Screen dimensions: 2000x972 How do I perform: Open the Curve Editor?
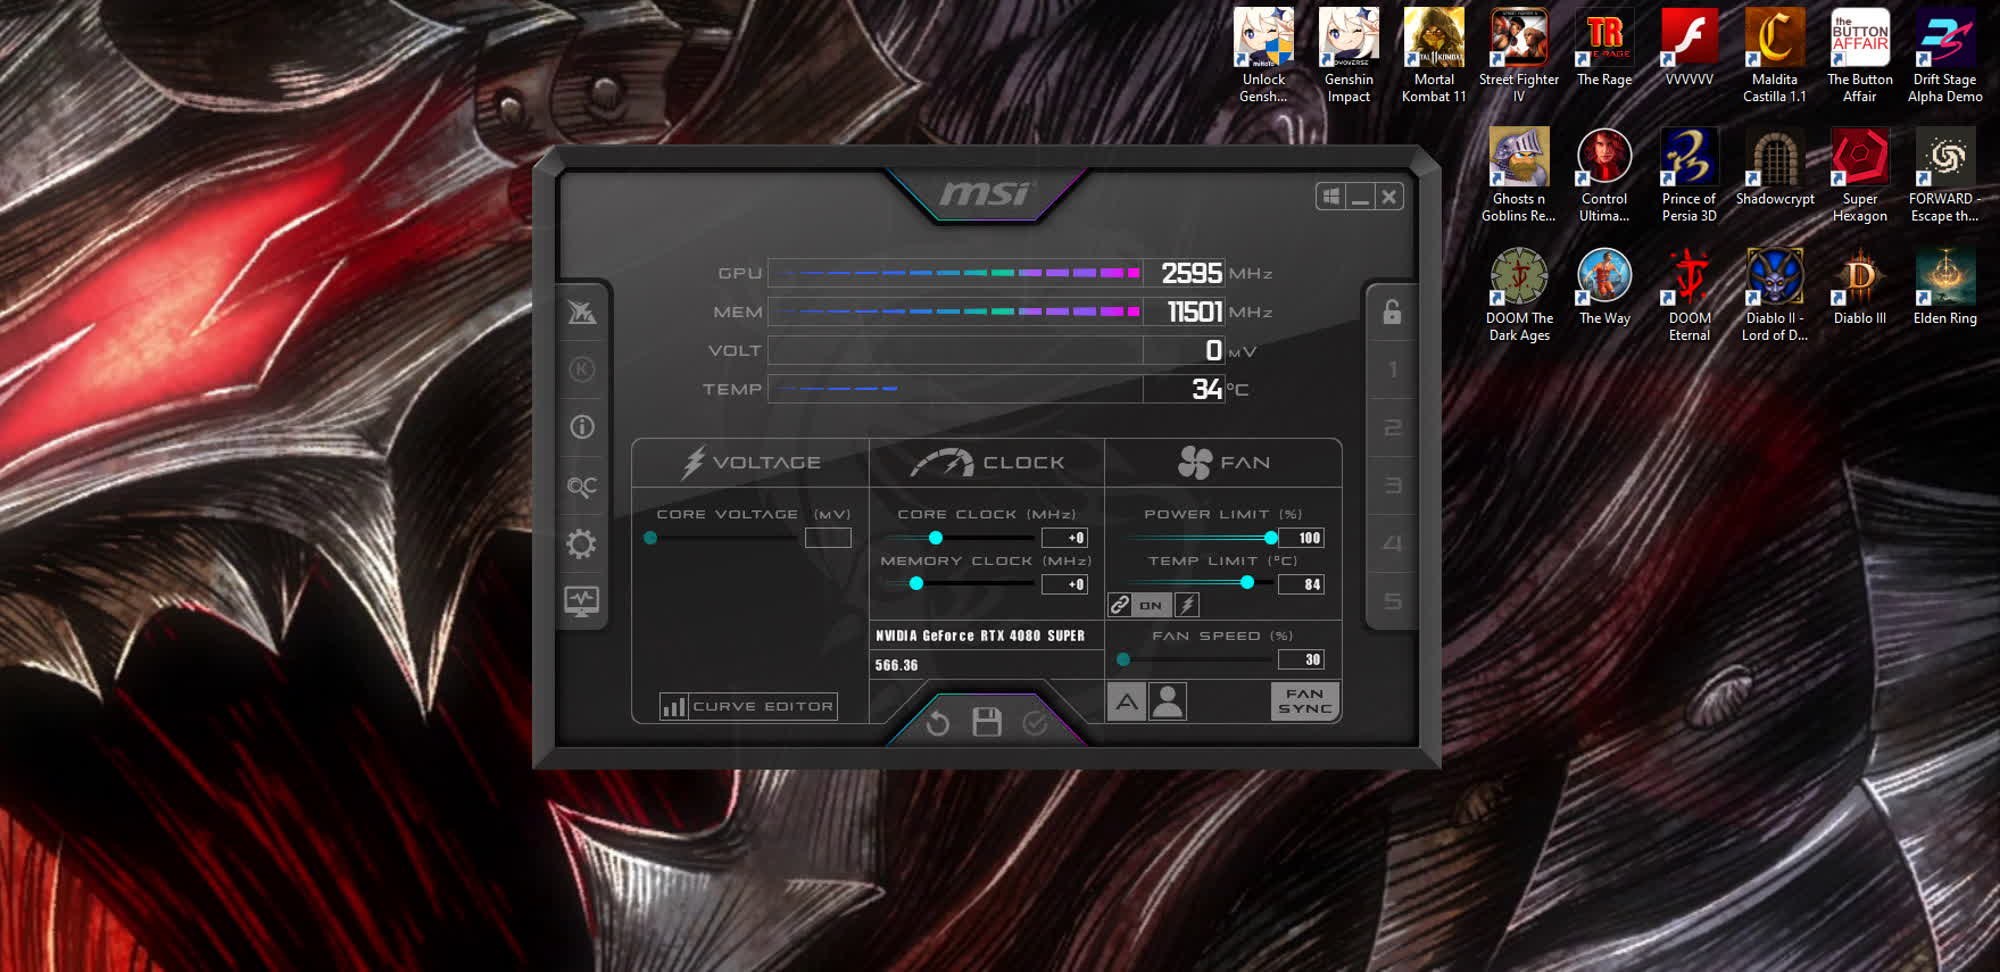748,706
